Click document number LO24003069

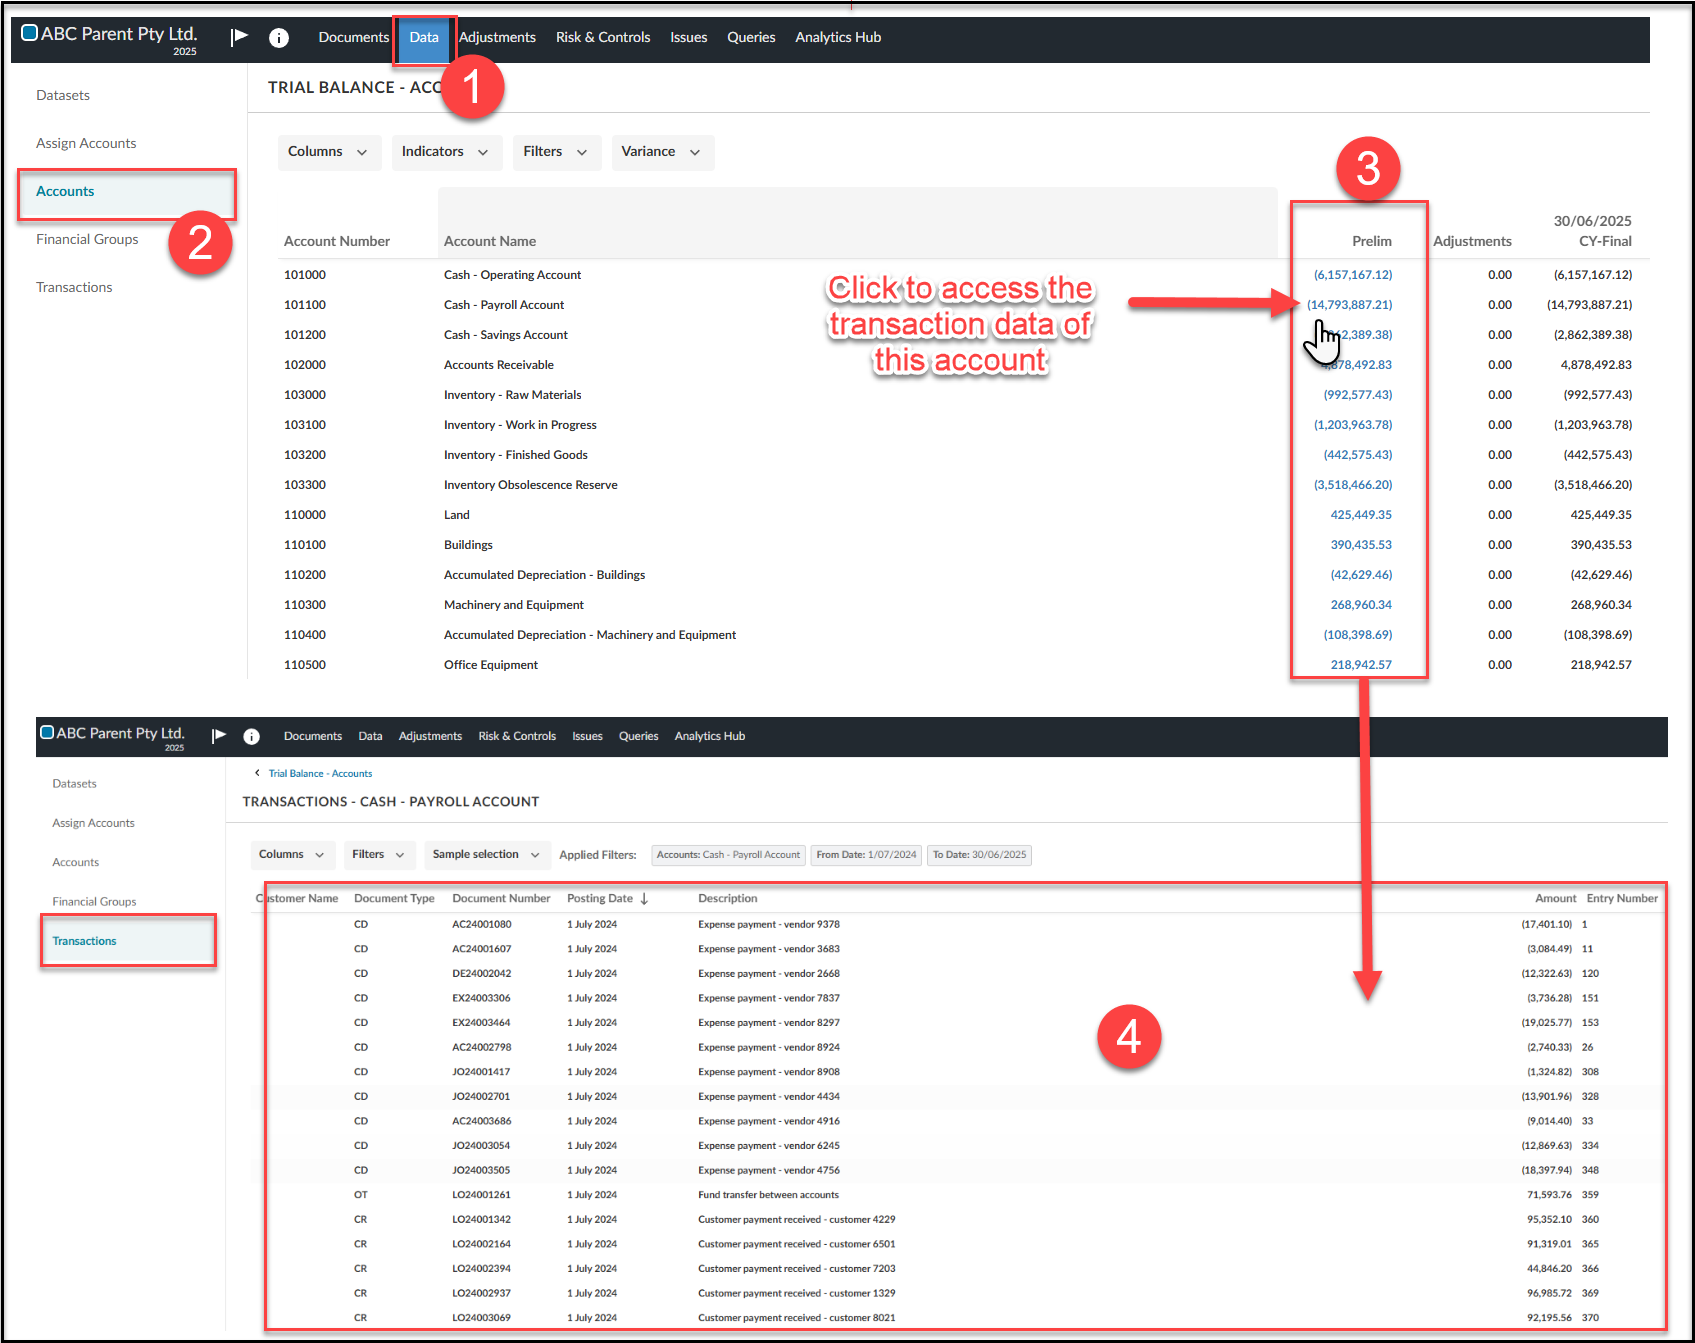tap(481, 1317)
